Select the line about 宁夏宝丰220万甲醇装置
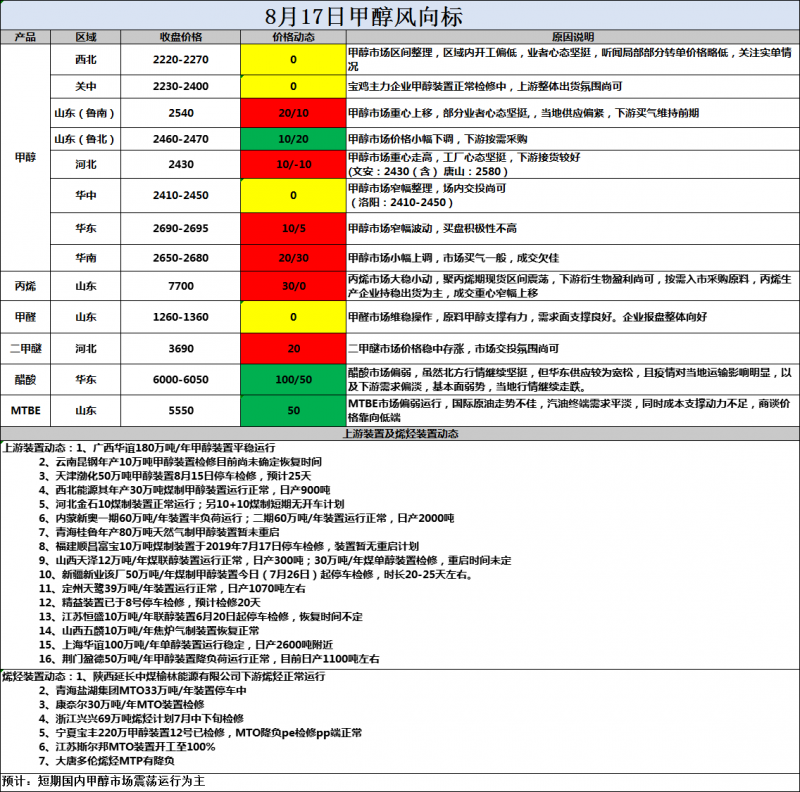 click(x=201, y=733)
